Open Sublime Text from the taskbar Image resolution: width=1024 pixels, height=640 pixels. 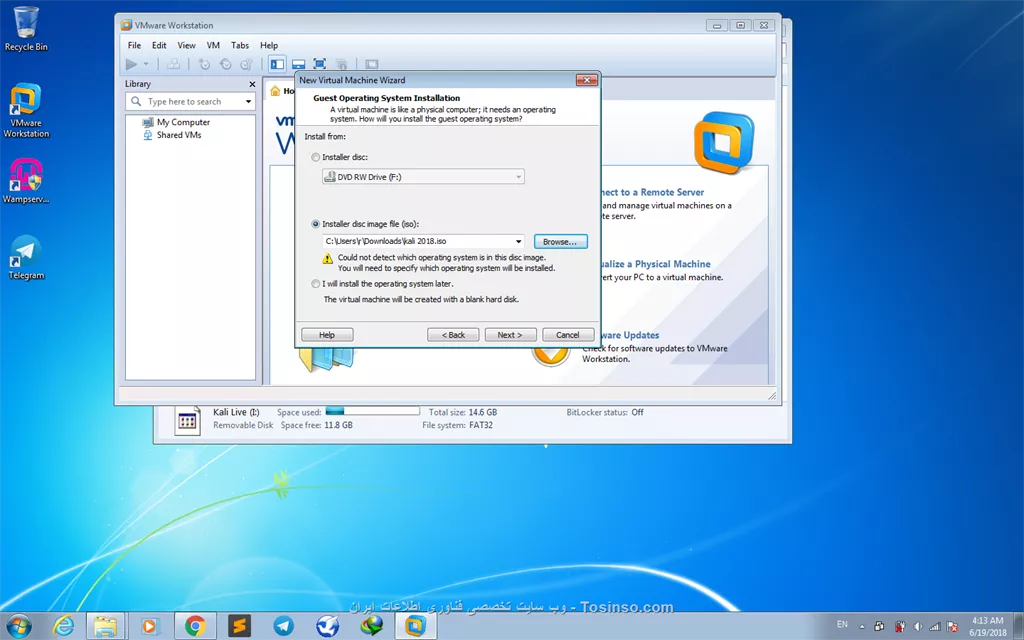pos(239,626)
